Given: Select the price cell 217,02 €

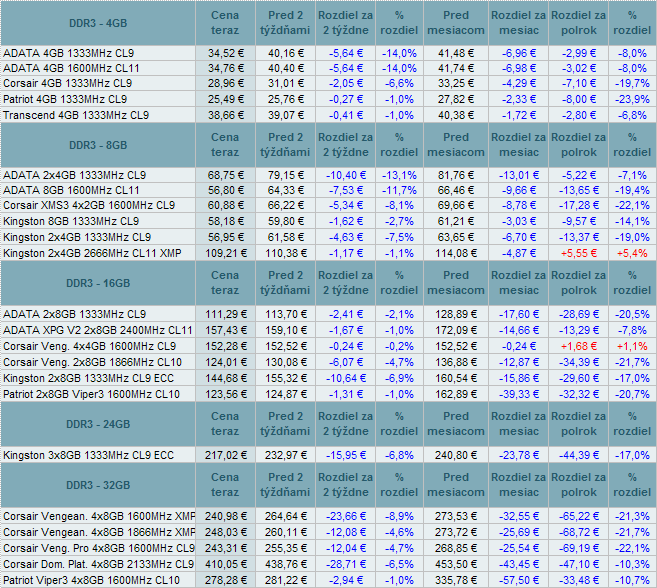Looking at the screenshot, I should pyautogui.click(x=225, y=455).
